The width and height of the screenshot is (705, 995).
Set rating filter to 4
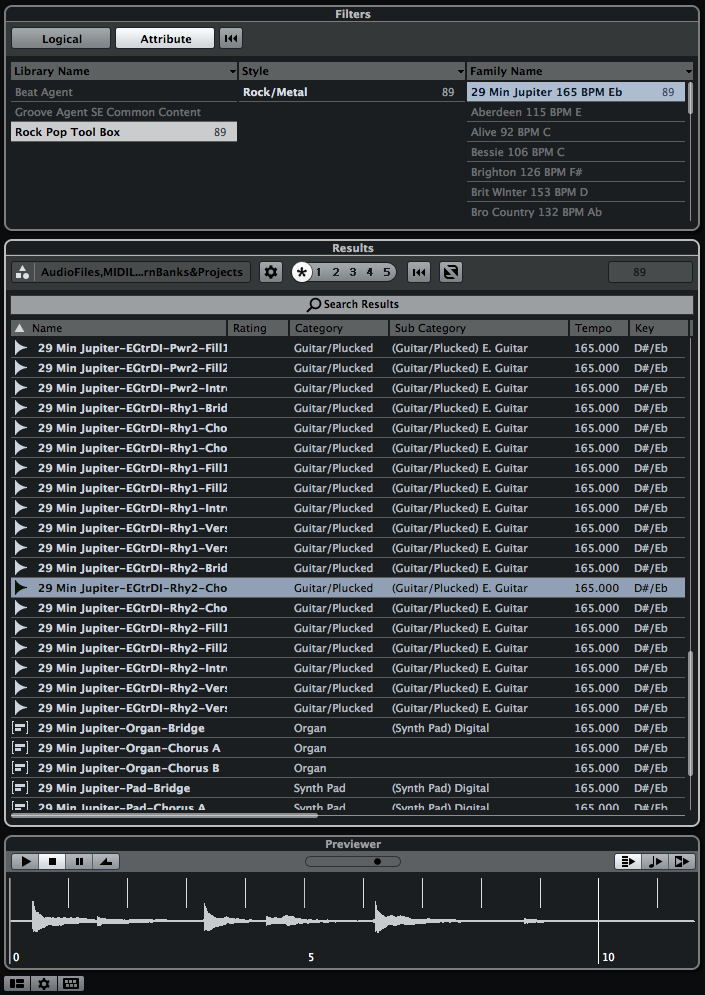pyautogui.click(x=369, y=272)
